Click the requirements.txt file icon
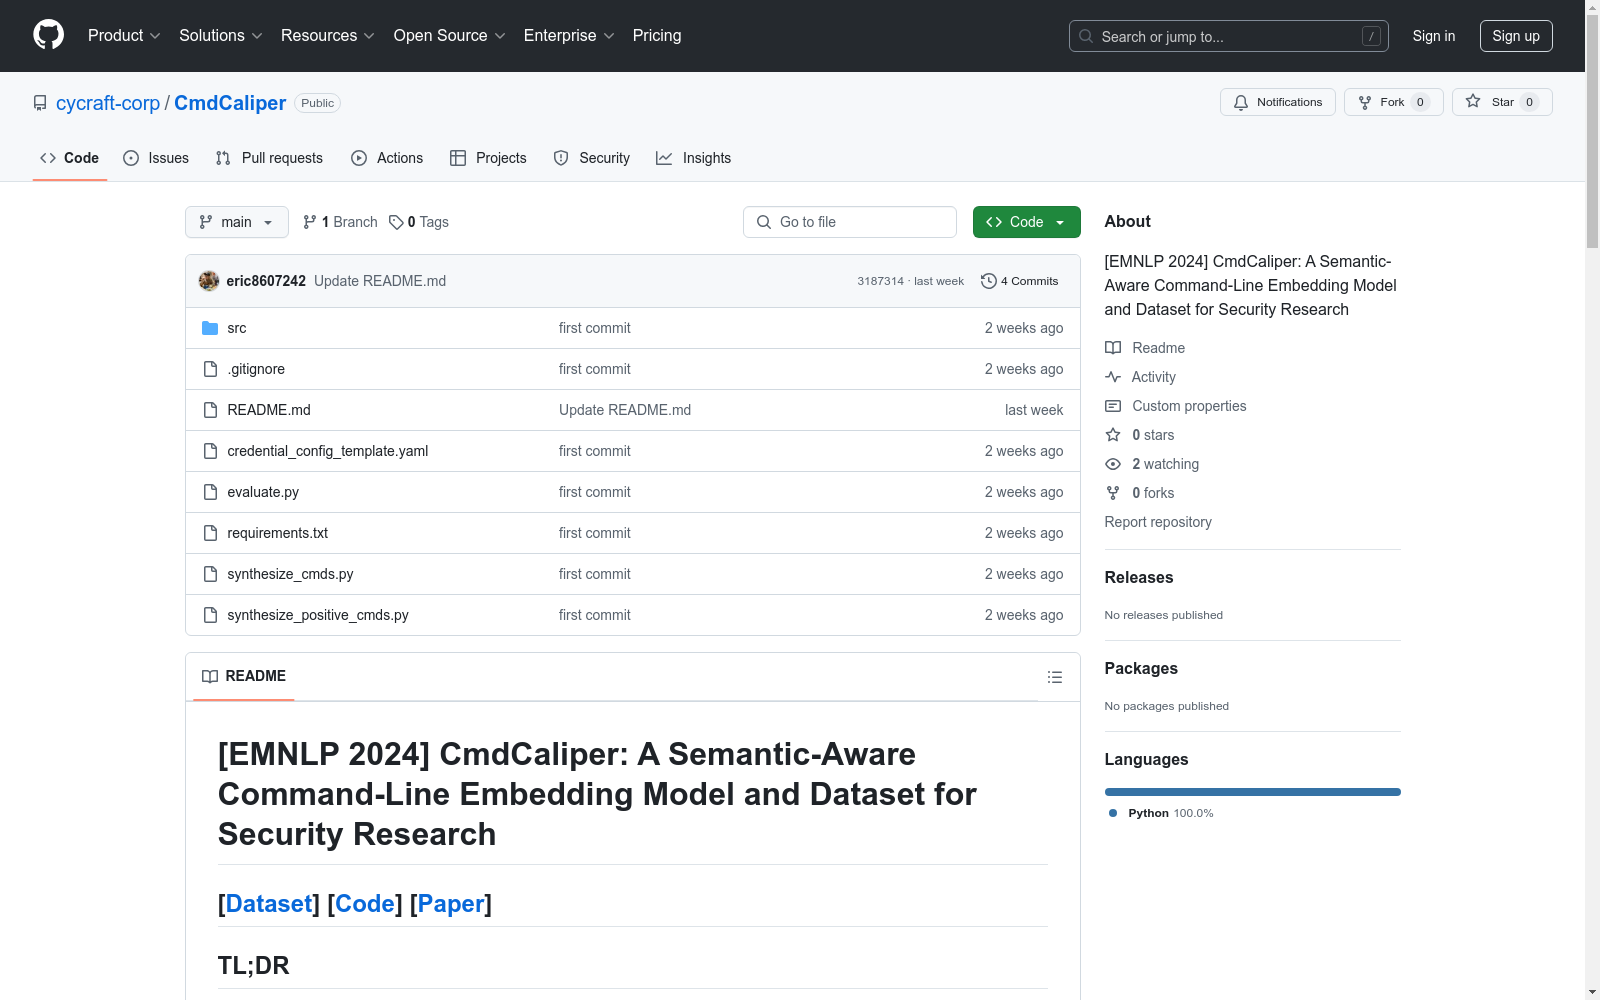This screenshot has height=1000, width=1600. (210, 533)
